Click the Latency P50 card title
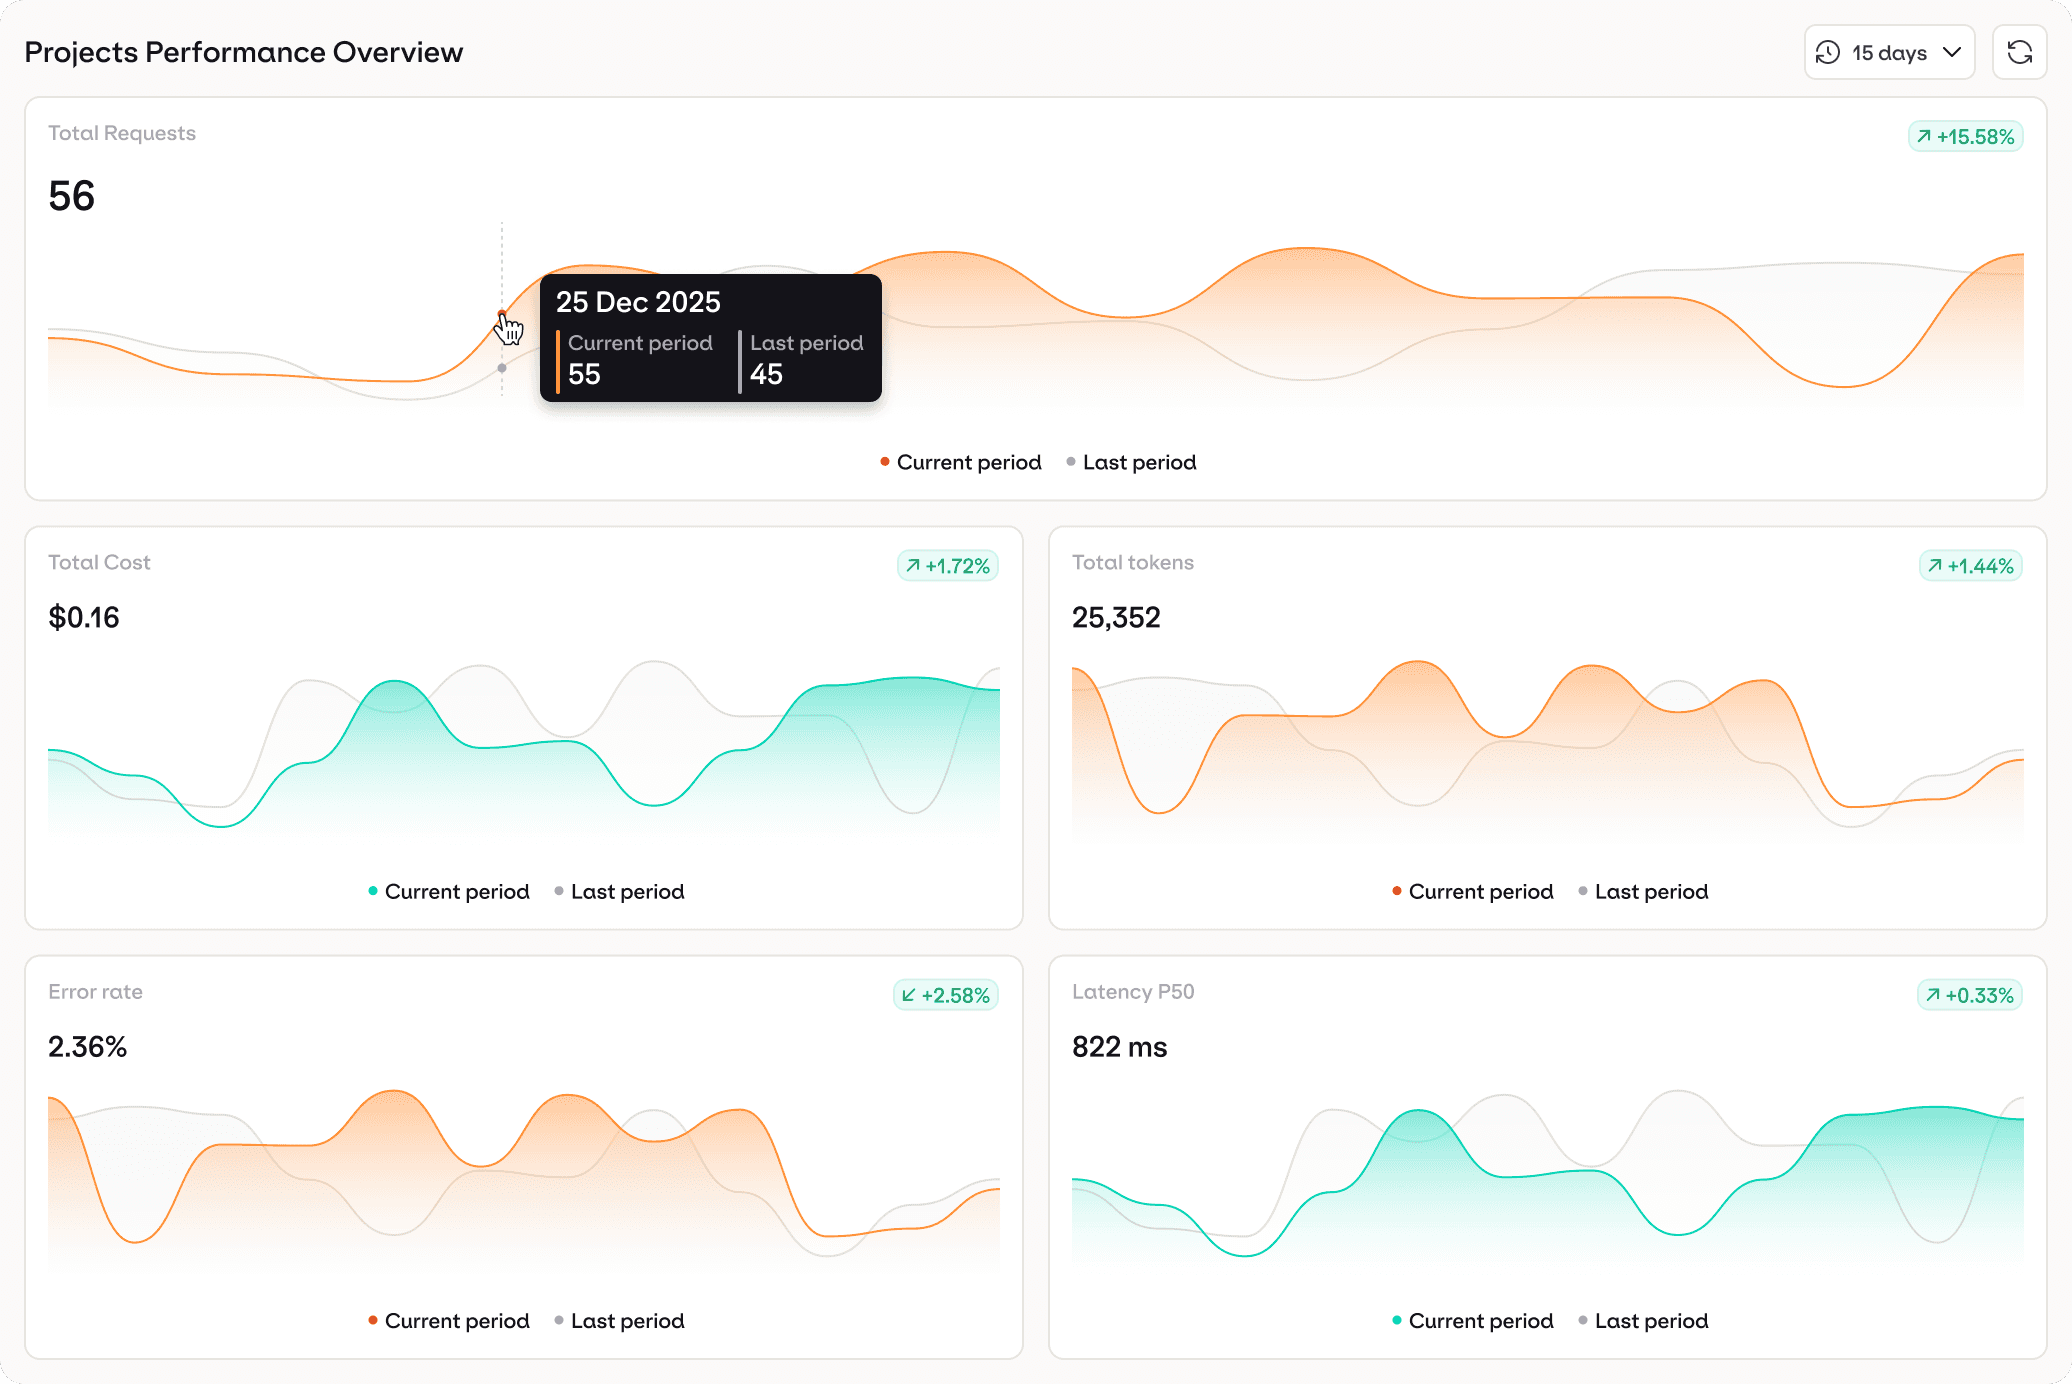Viewport: 2072px width, 1384px height. (1133, 991)
